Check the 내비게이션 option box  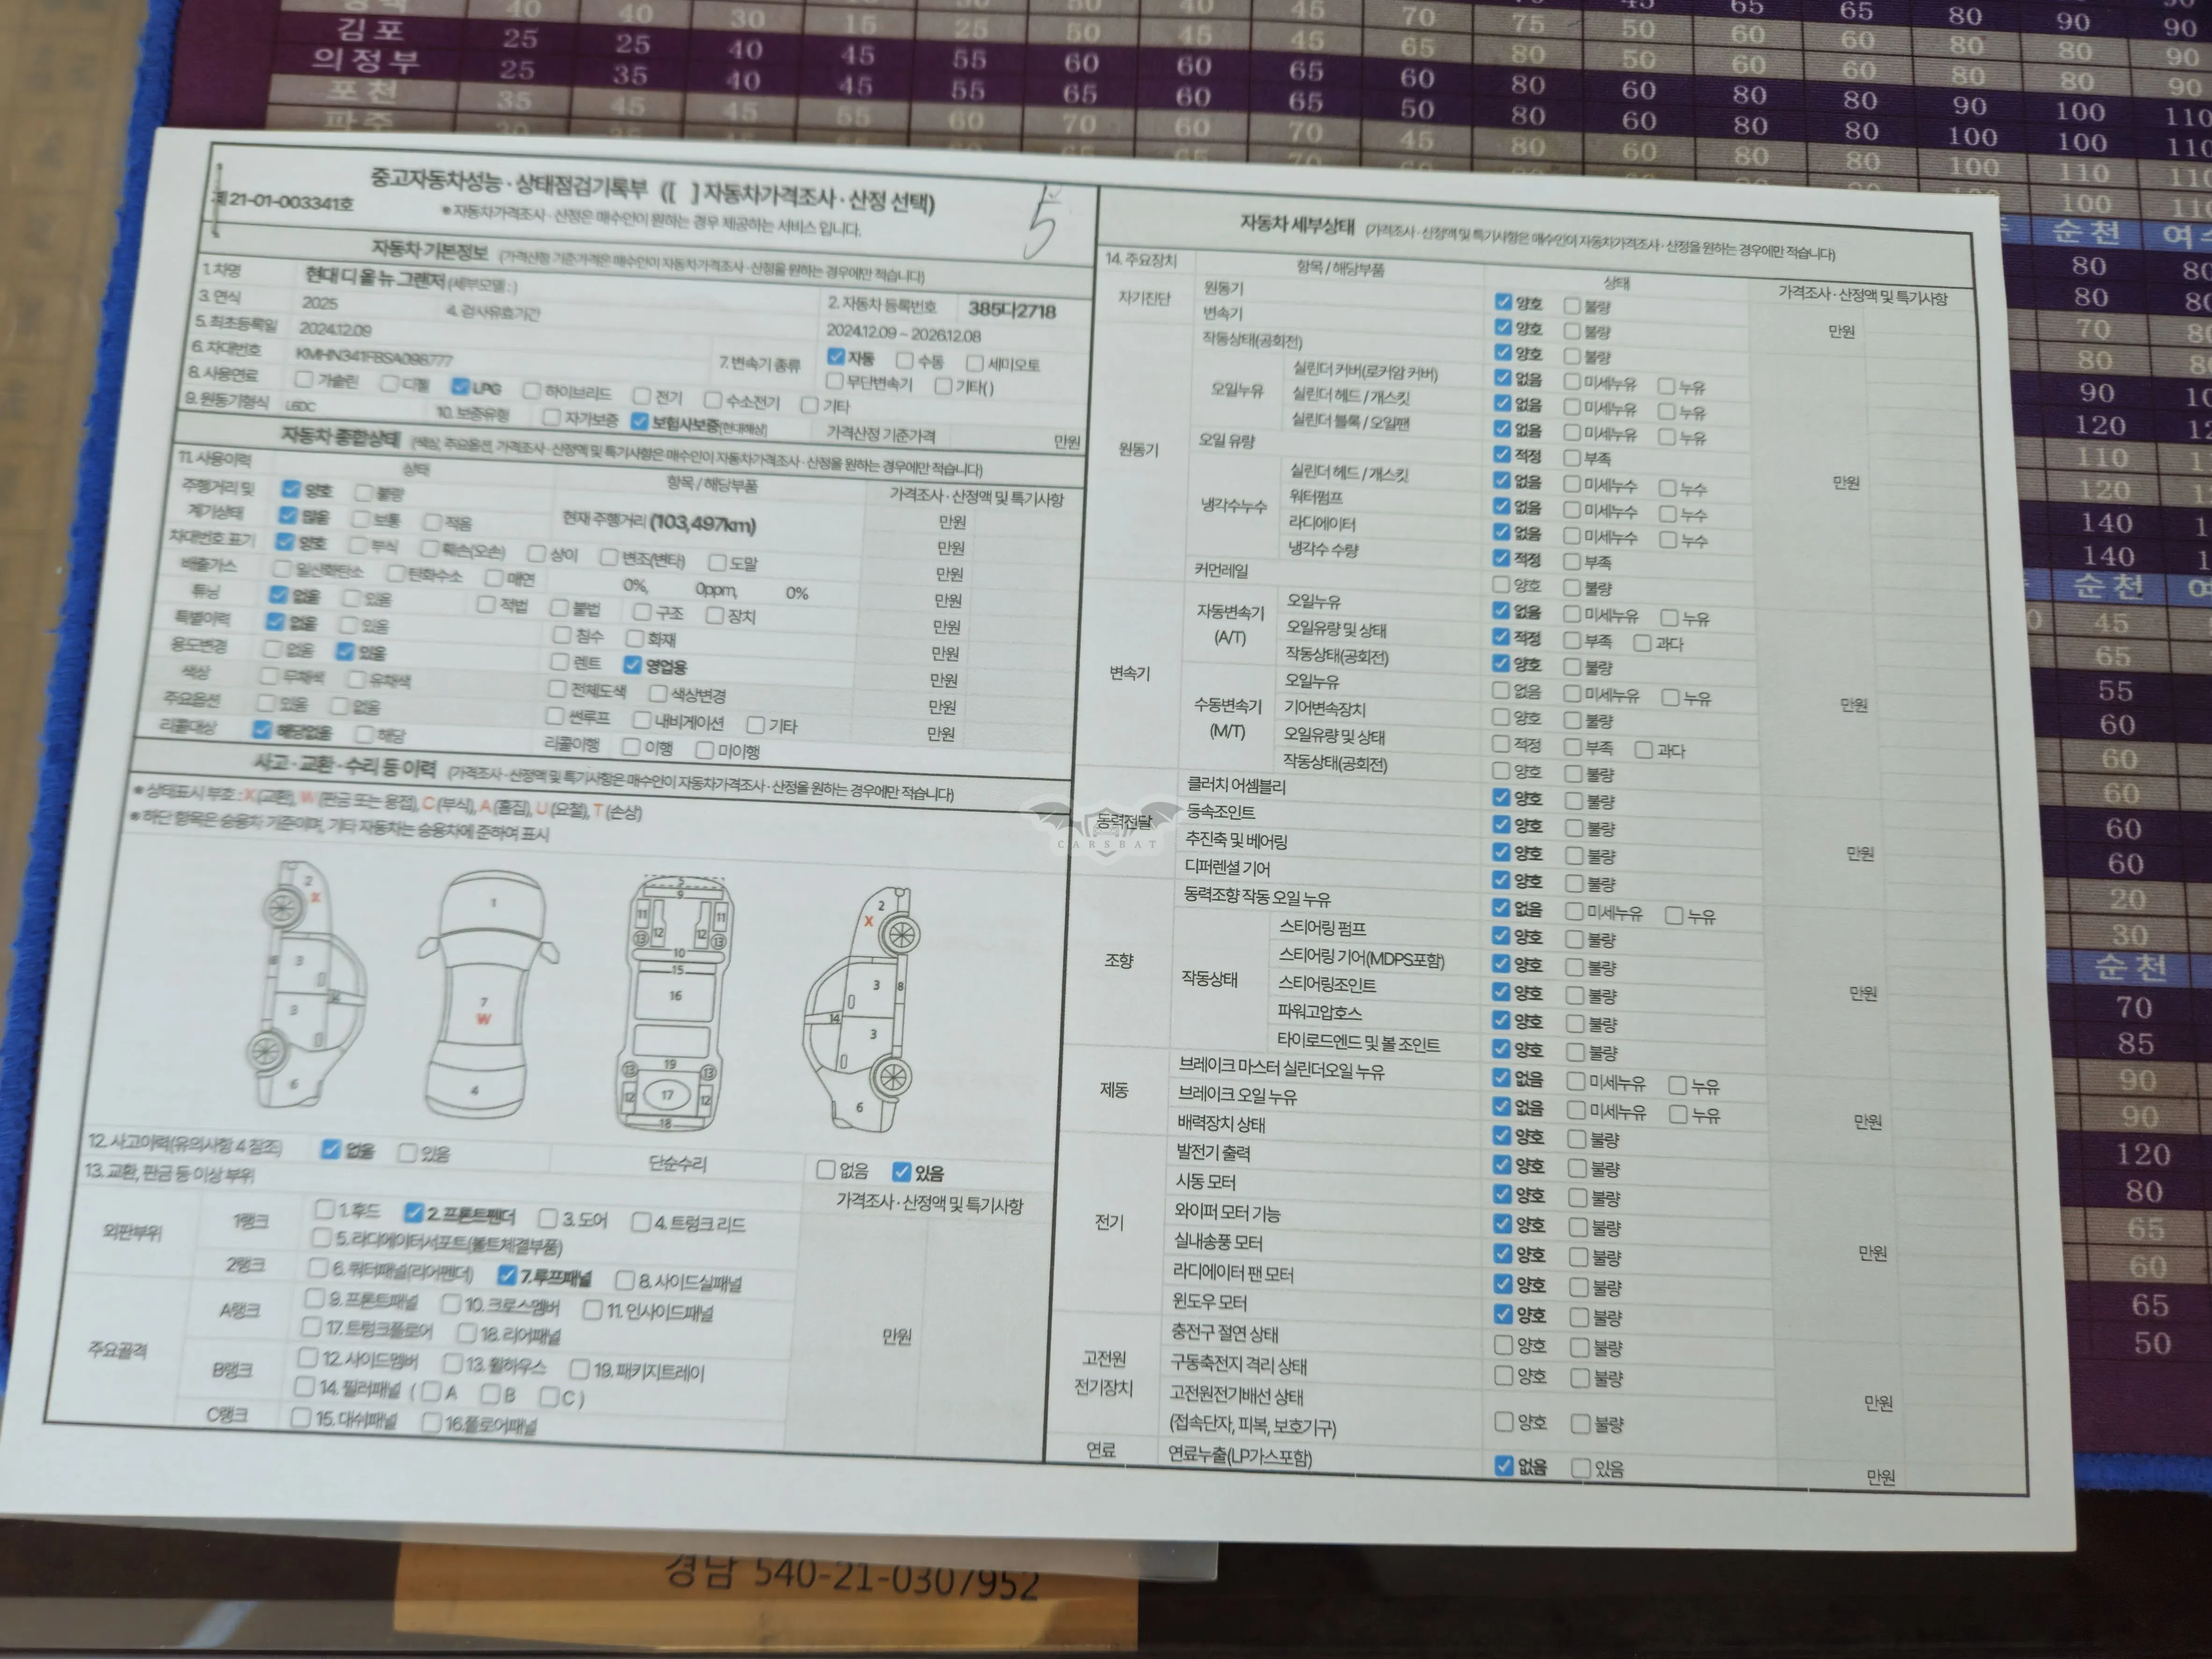pyautogui.click(x=642, y=719)
